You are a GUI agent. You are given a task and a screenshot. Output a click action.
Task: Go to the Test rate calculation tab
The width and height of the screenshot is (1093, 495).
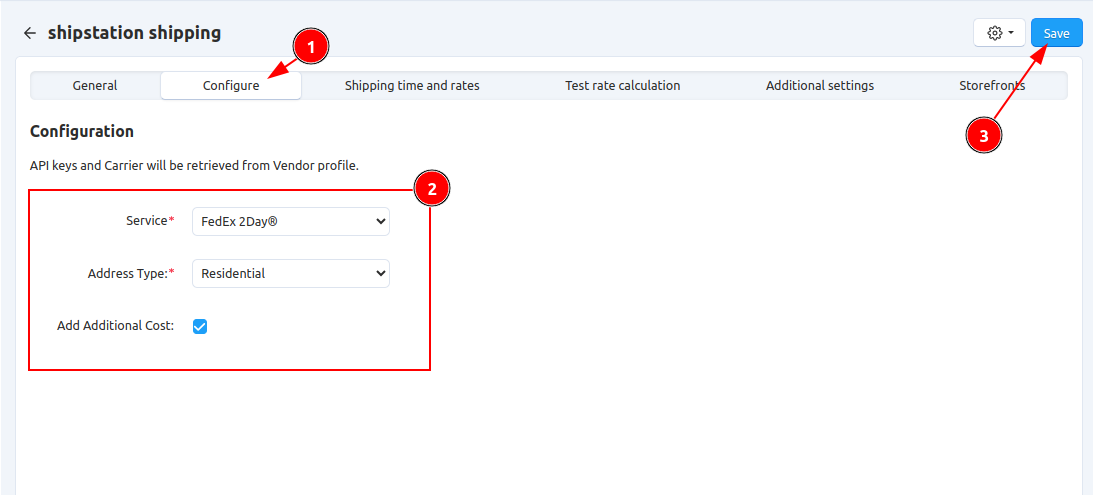[622, 86]
